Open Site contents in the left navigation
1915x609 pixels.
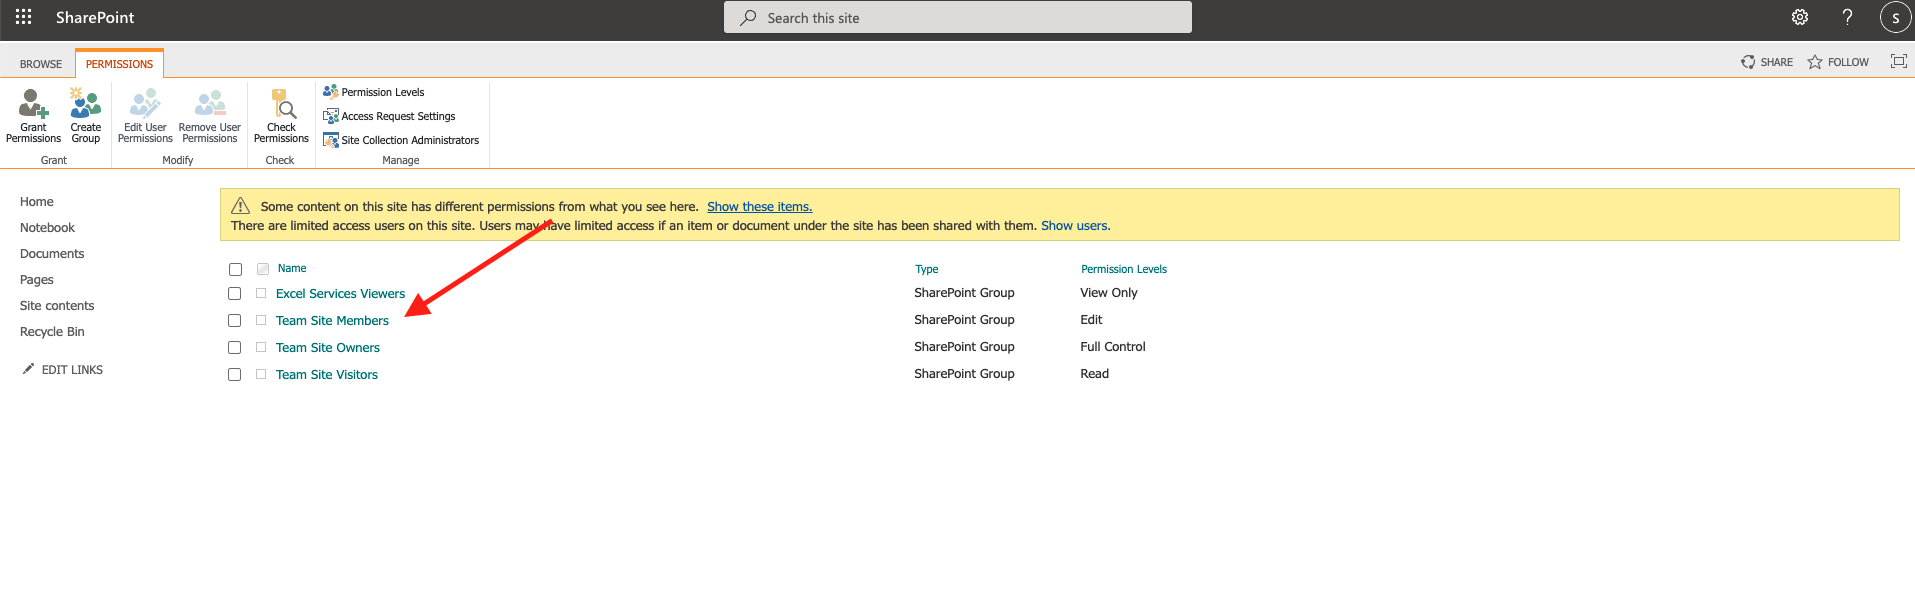(57, 306)
